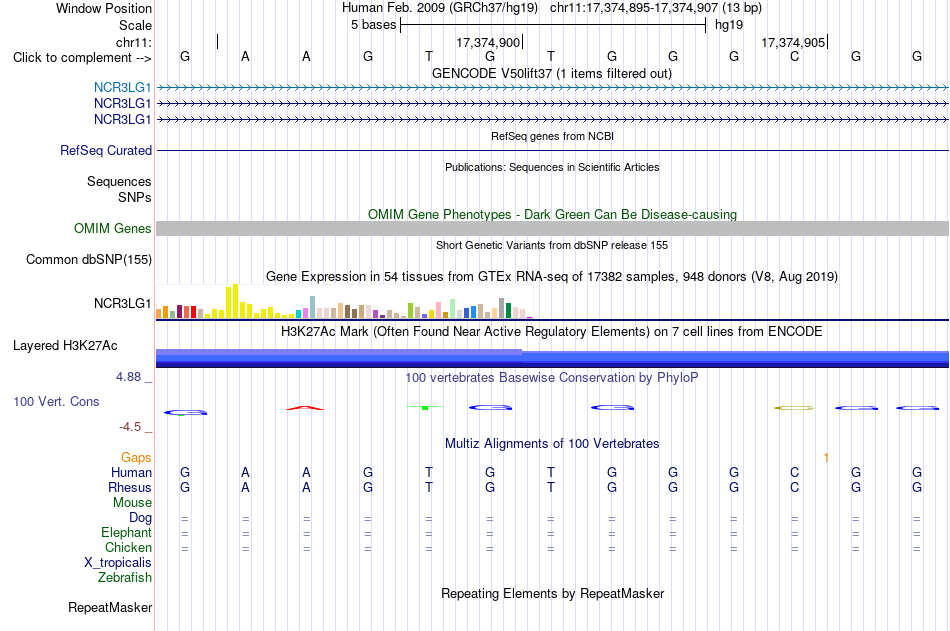Open the Common dbSNP(155) track label

tap(88, 259)
